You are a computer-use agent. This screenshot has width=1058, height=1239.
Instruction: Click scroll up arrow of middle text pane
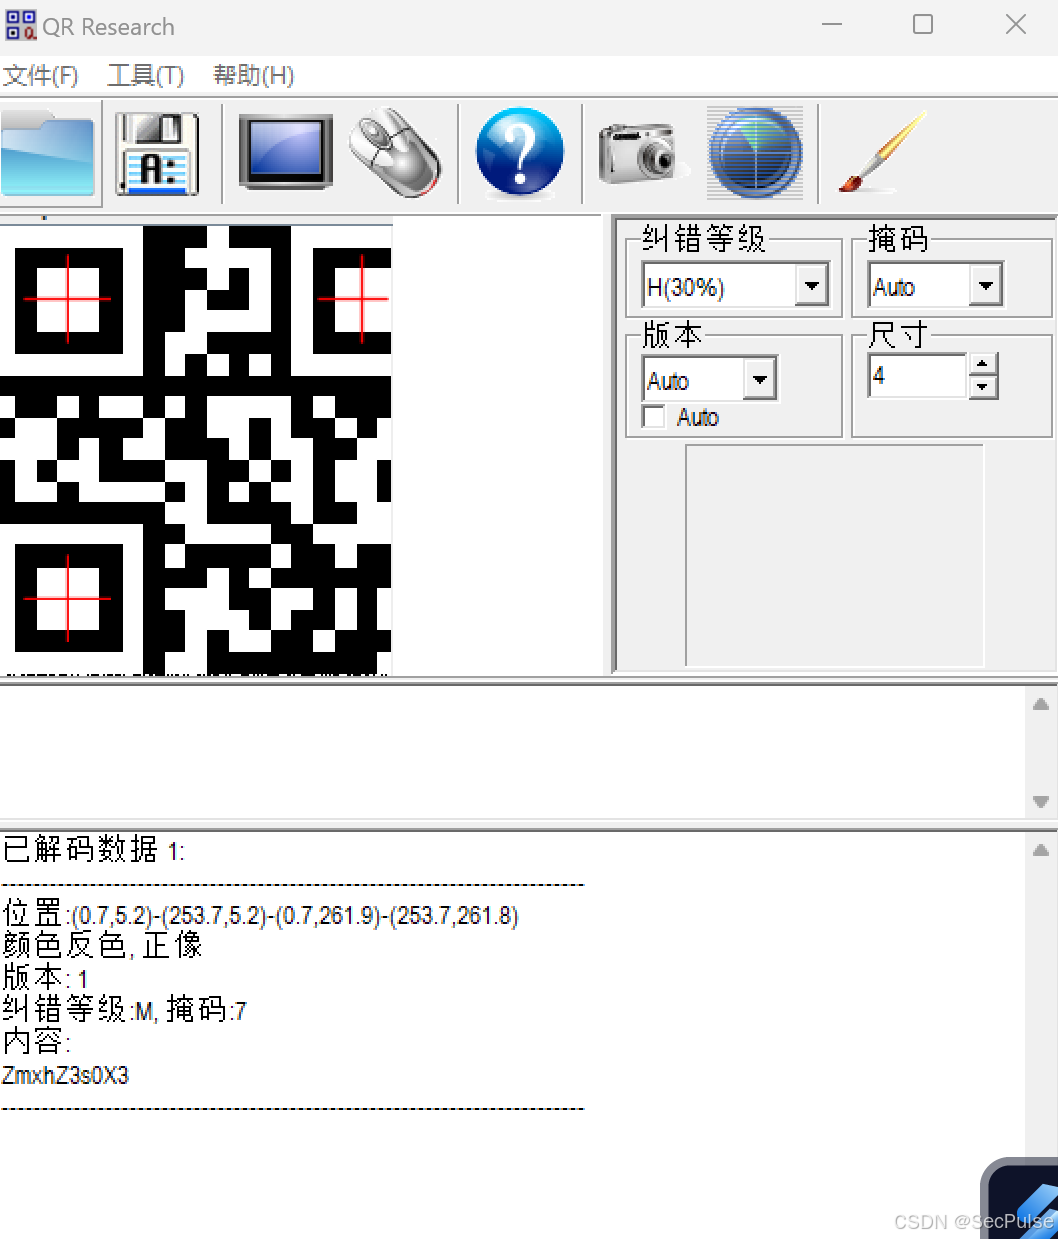tap(1041, 704)
